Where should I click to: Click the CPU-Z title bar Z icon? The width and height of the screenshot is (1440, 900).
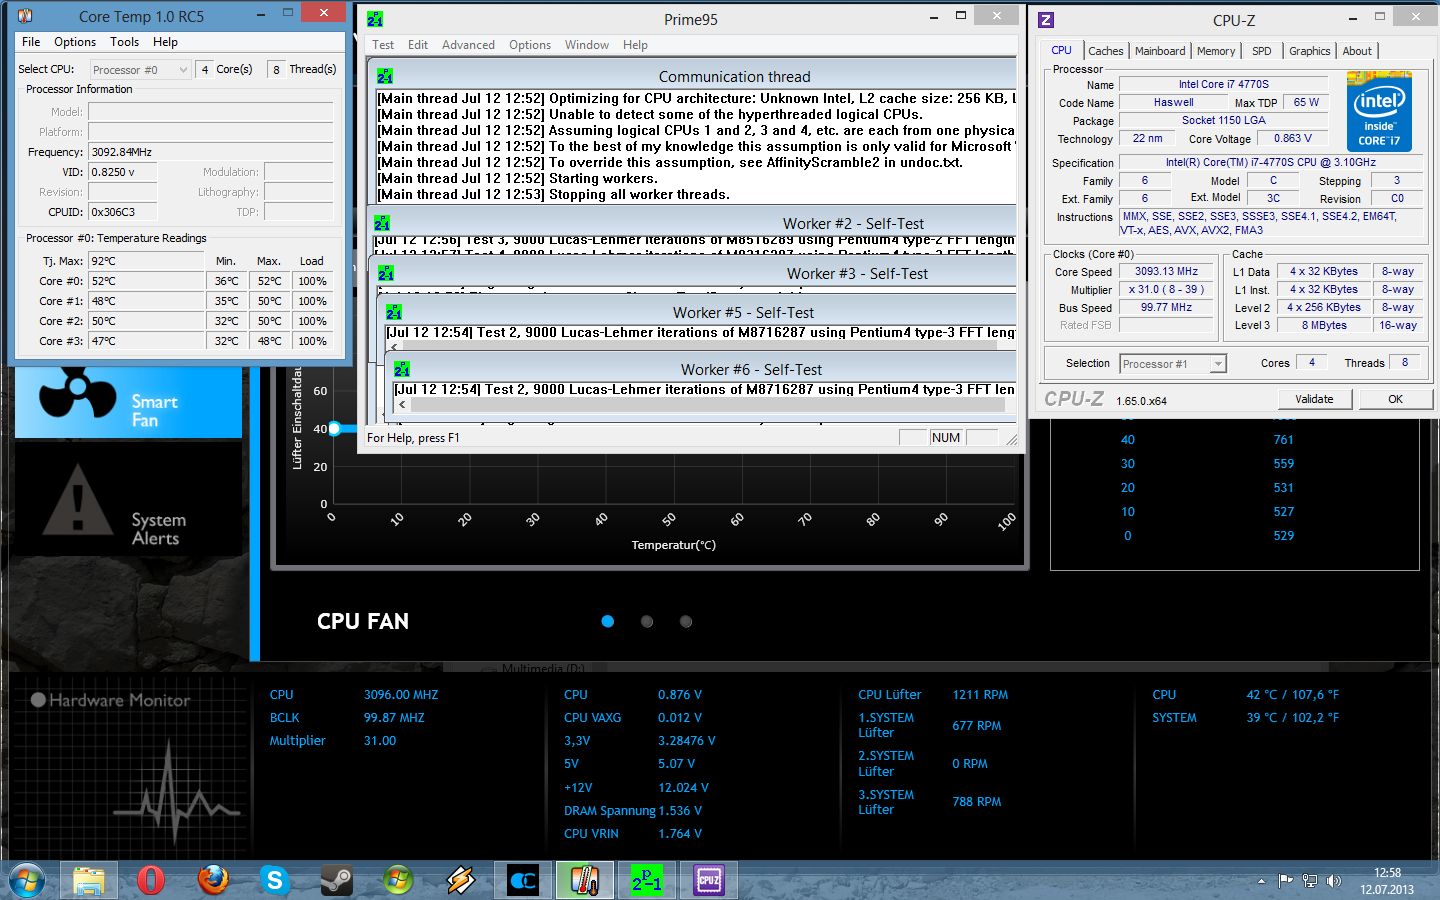1046,19
